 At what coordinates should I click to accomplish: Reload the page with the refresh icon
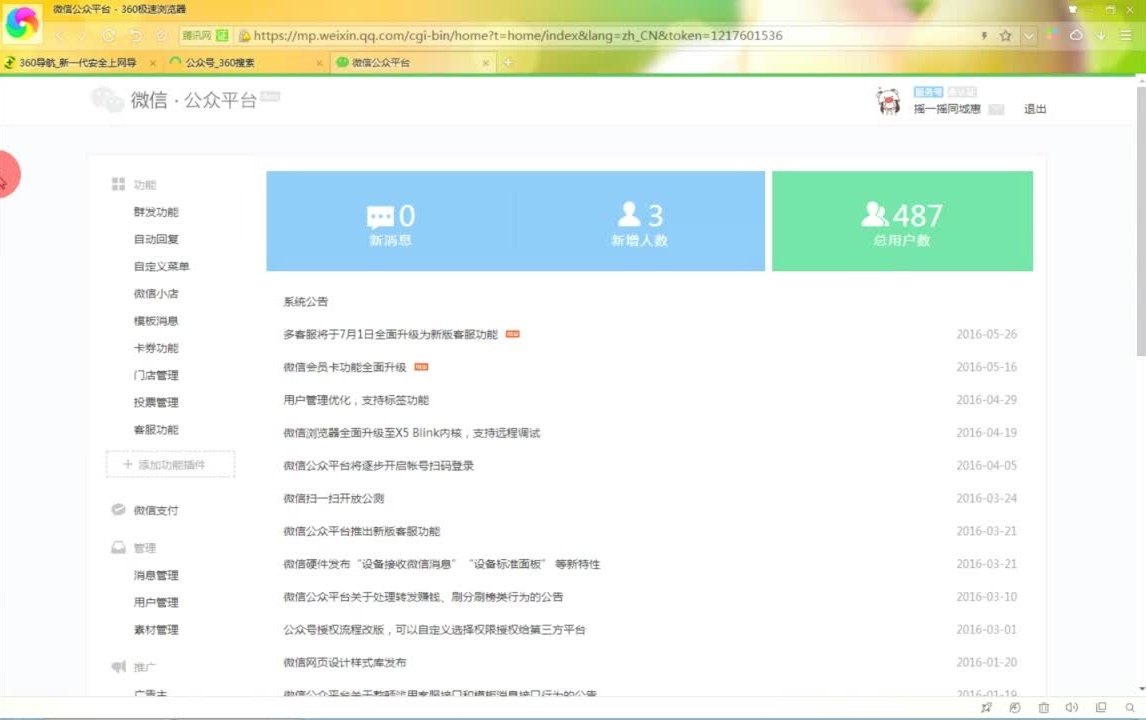click(x=109, y=35)
